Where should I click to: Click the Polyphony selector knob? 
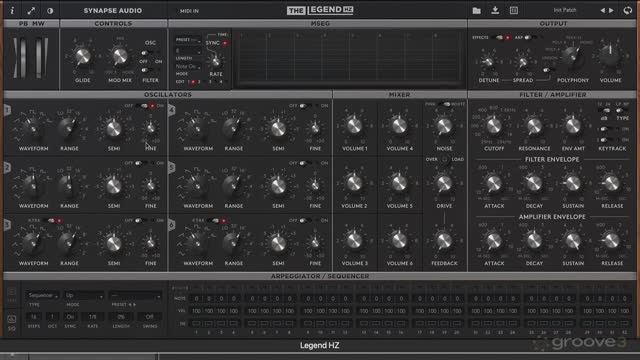[572, 55]
